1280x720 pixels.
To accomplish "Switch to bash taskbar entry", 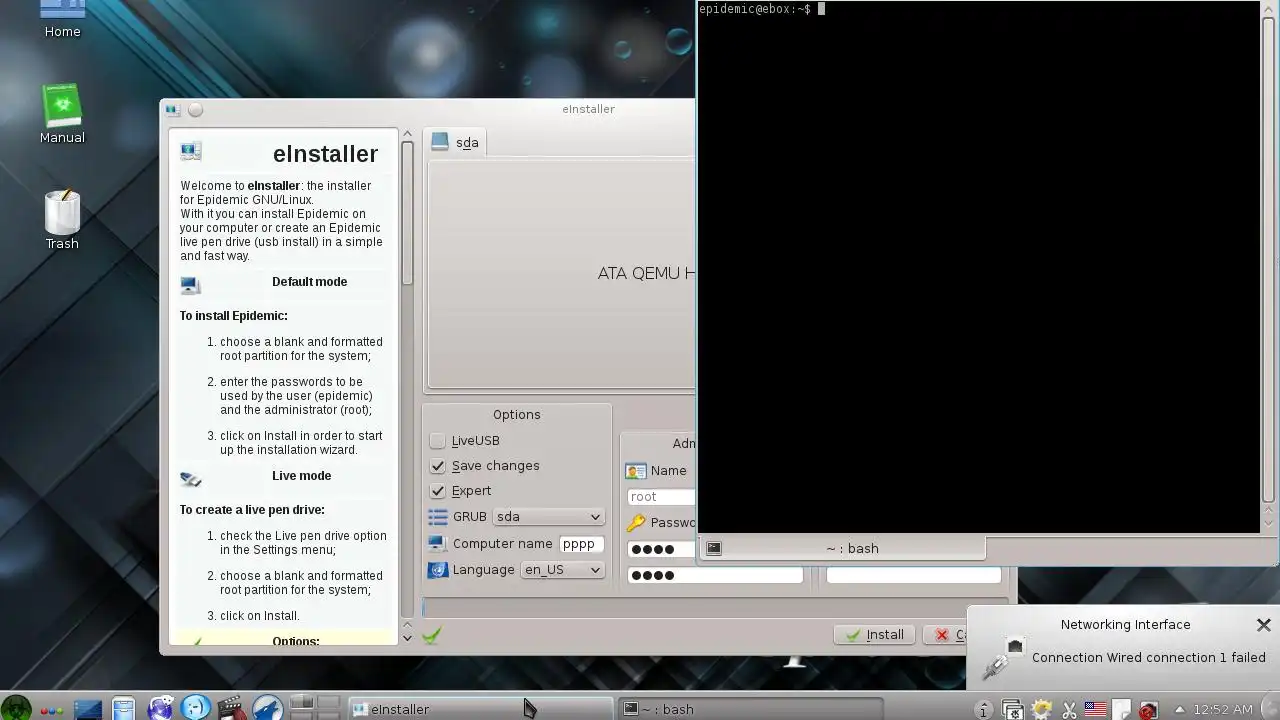I will coord(750,709).
